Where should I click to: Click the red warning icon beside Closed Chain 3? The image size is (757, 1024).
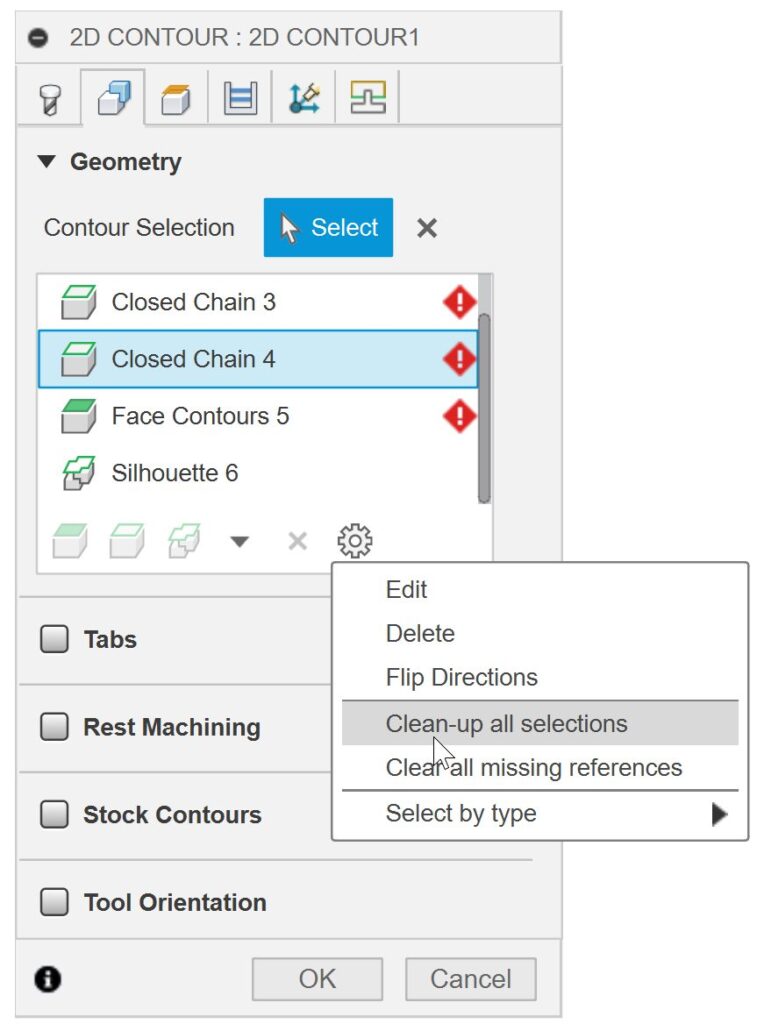coord(459,302)
